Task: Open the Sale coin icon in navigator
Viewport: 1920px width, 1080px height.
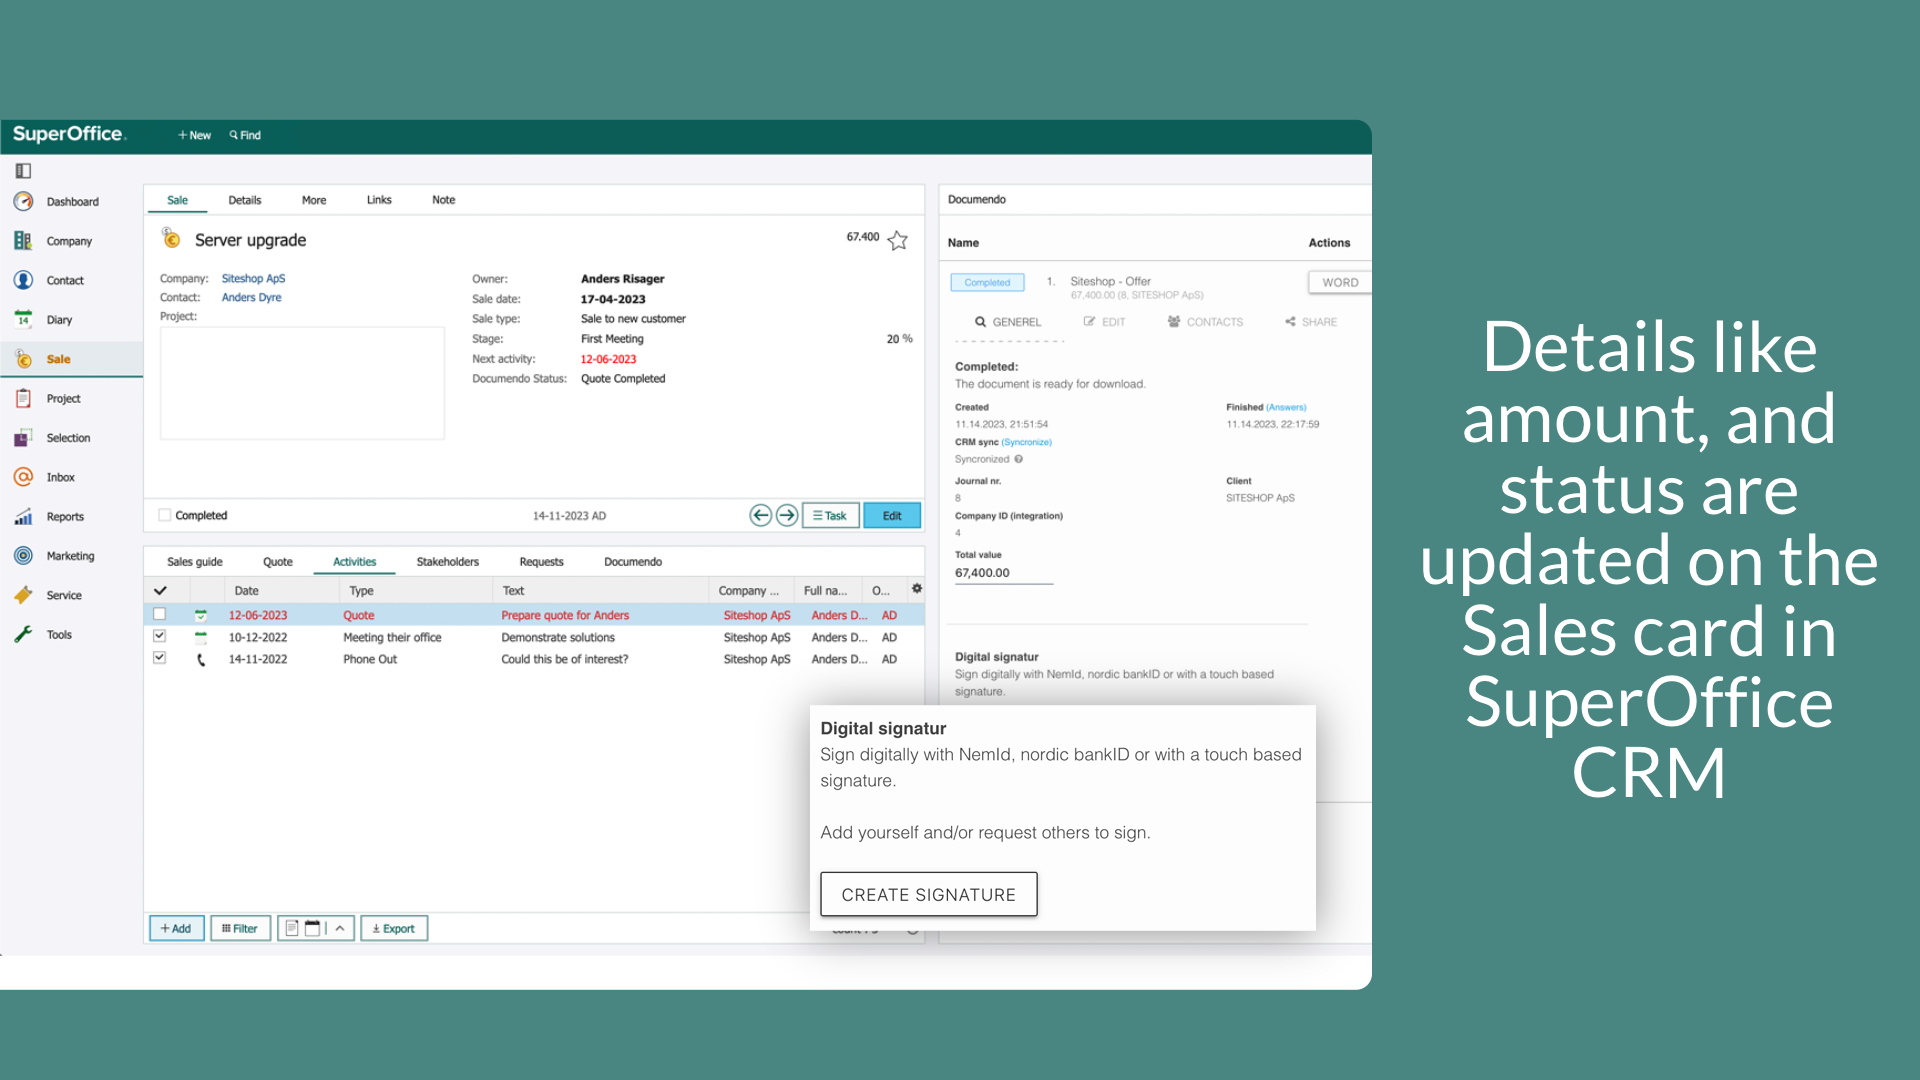Action: (x=23, y=359)
